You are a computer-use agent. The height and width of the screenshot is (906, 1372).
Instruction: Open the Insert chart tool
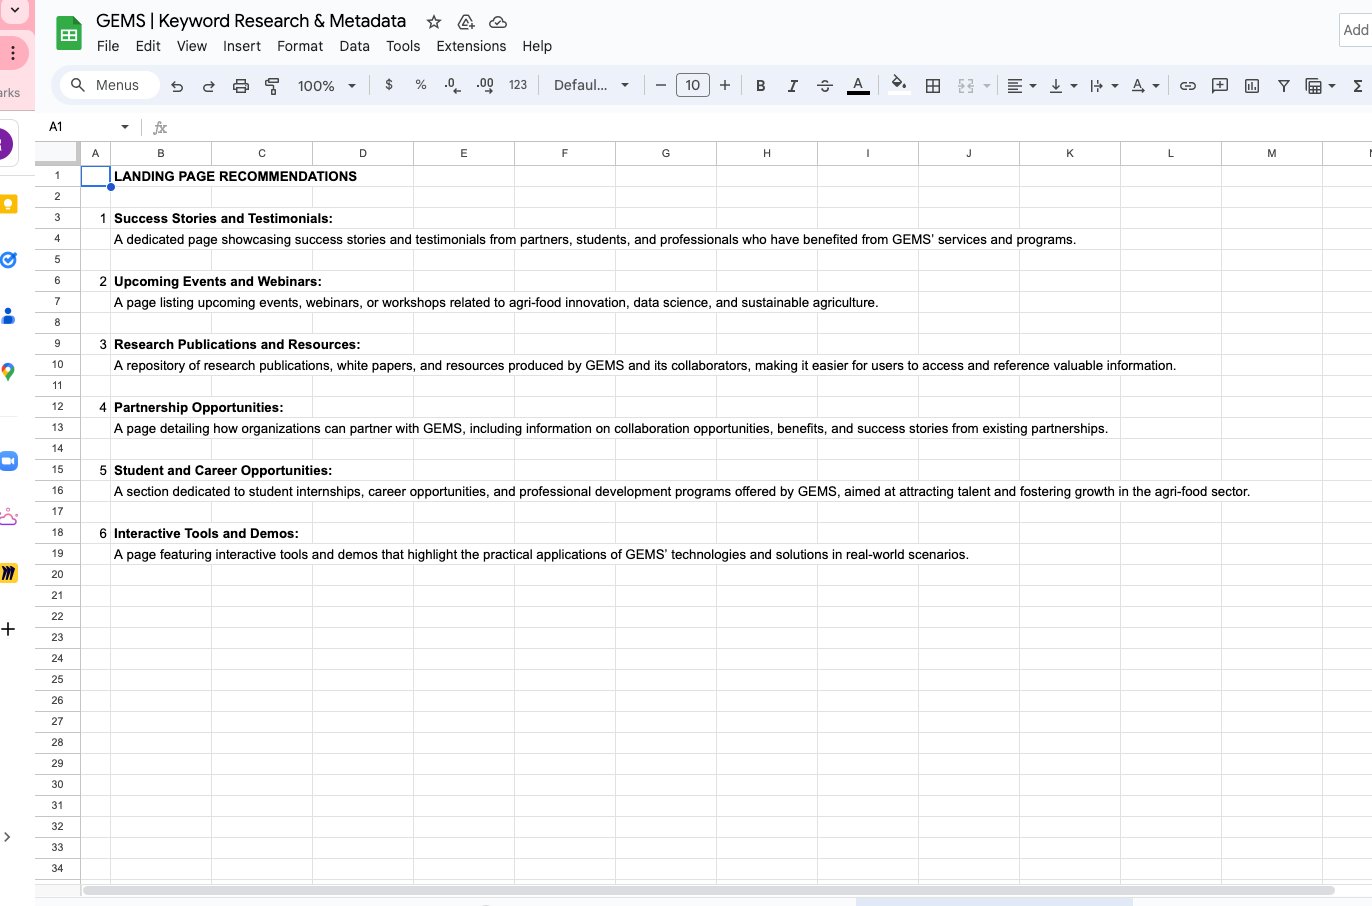click(1251, 86)
